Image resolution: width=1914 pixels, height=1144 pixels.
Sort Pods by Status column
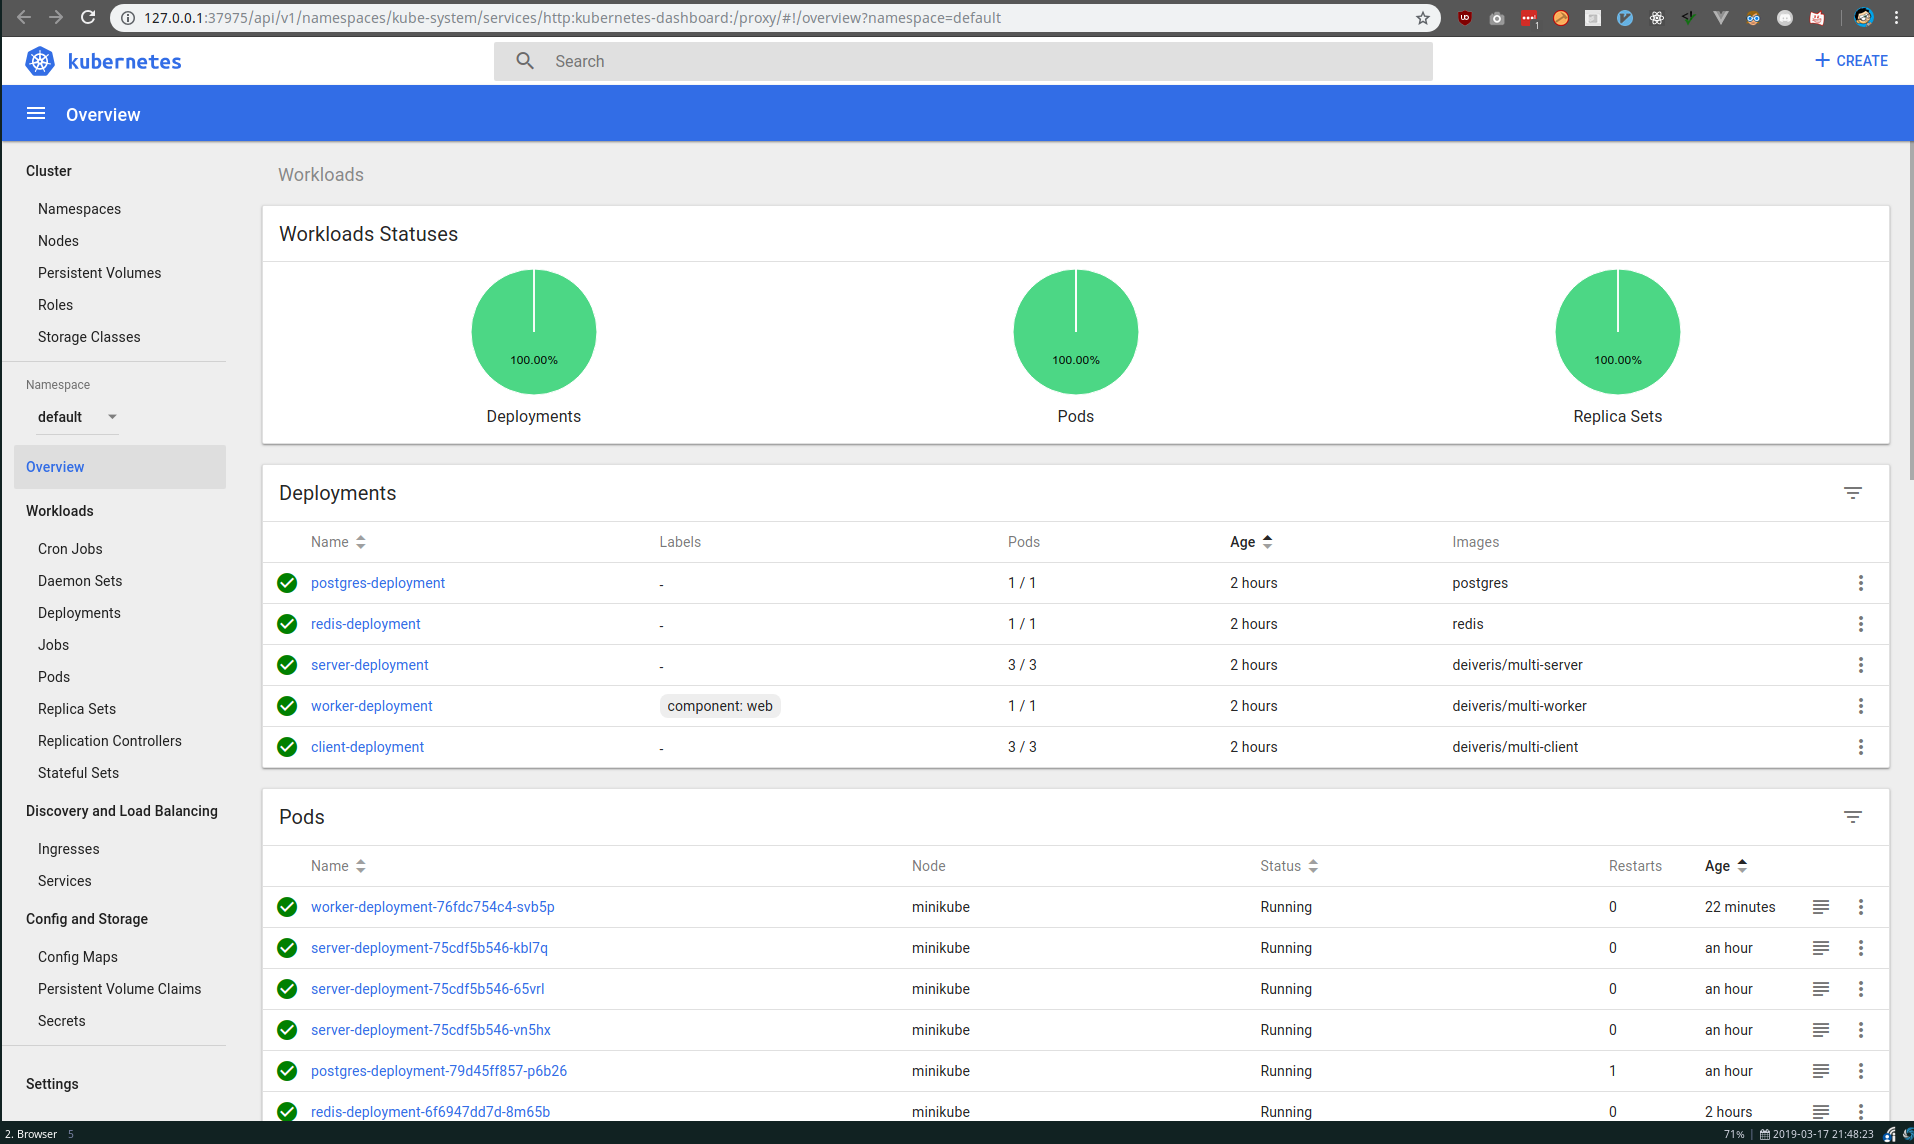coord(1289,866)
